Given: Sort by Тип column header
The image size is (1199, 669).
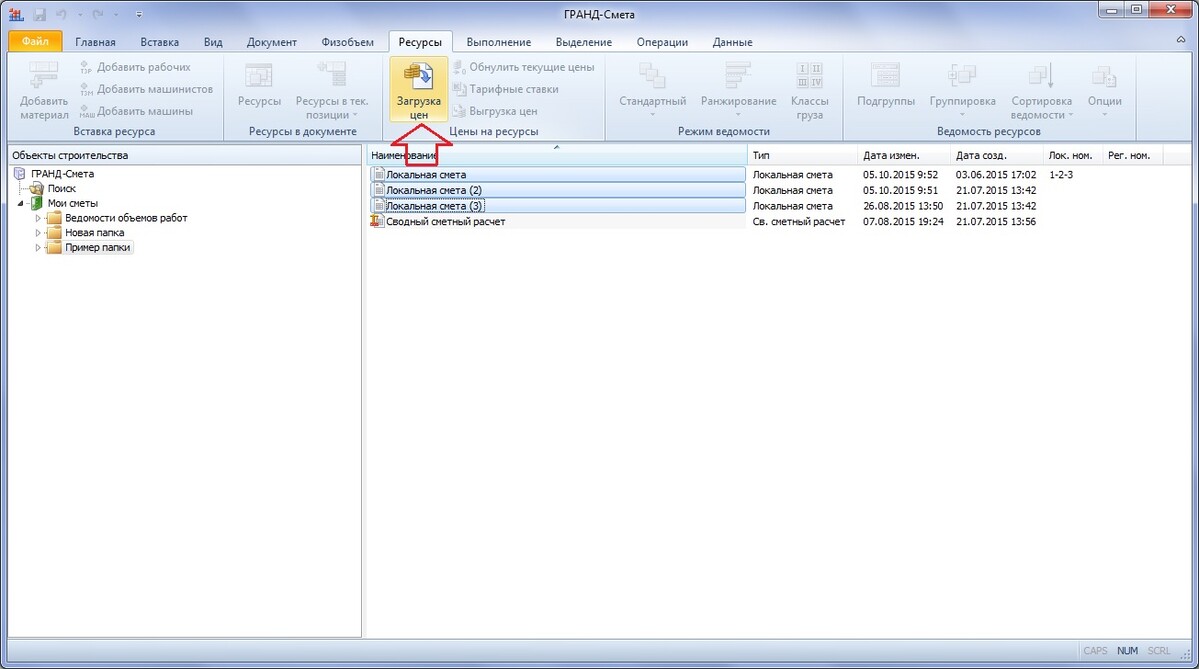Looking at the screenshot, I should pos(802,155).
